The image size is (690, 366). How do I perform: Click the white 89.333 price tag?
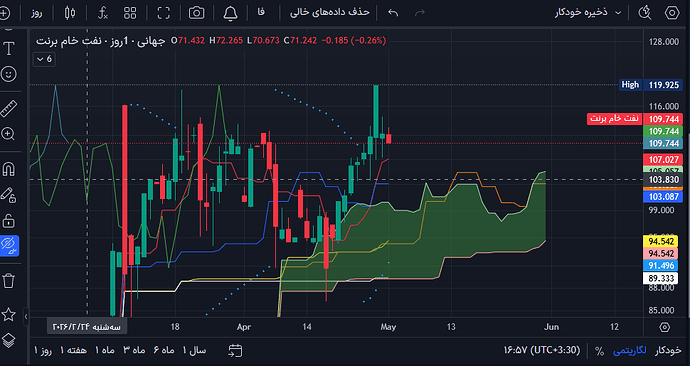661,278
